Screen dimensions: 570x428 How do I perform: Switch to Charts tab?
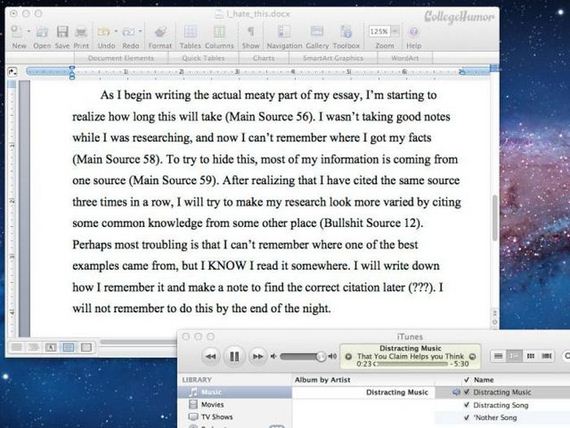[264, 58]
